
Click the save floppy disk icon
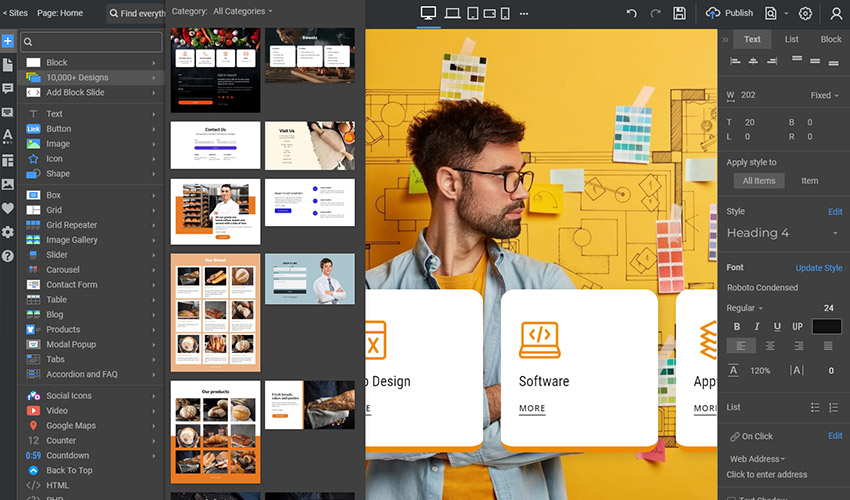click(679, 14)
